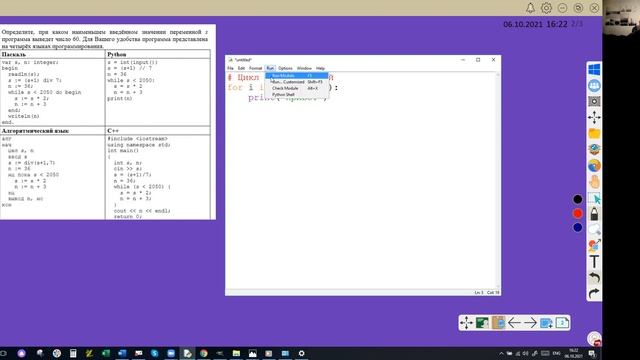Open the Photos taskbar icon
Image resolution: width=640 pixels, height=360 pixels.
click(253, 353)
